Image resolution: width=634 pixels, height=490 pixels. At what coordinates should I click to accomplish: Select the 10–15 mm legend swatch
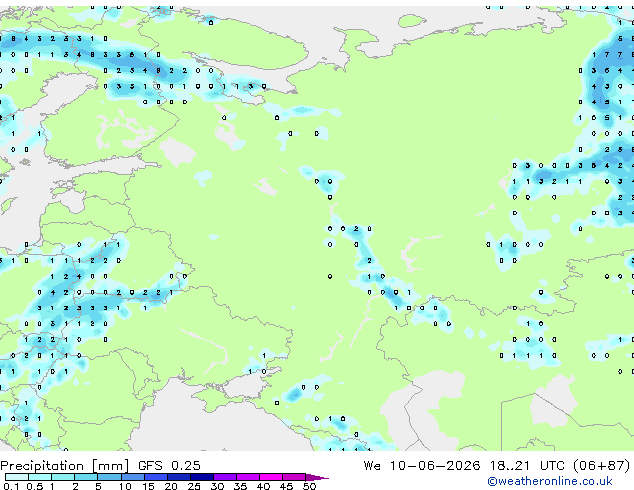point(133,477)
